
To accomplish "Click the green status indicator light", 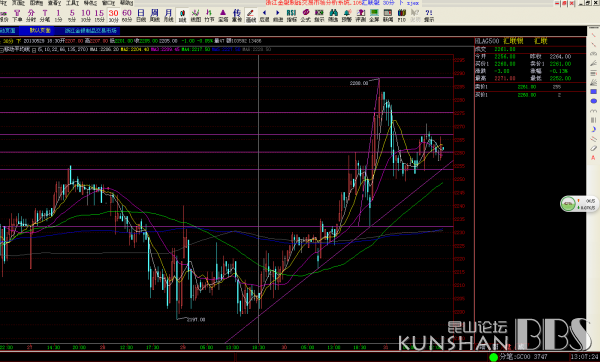I will click(x=494, y=357).
